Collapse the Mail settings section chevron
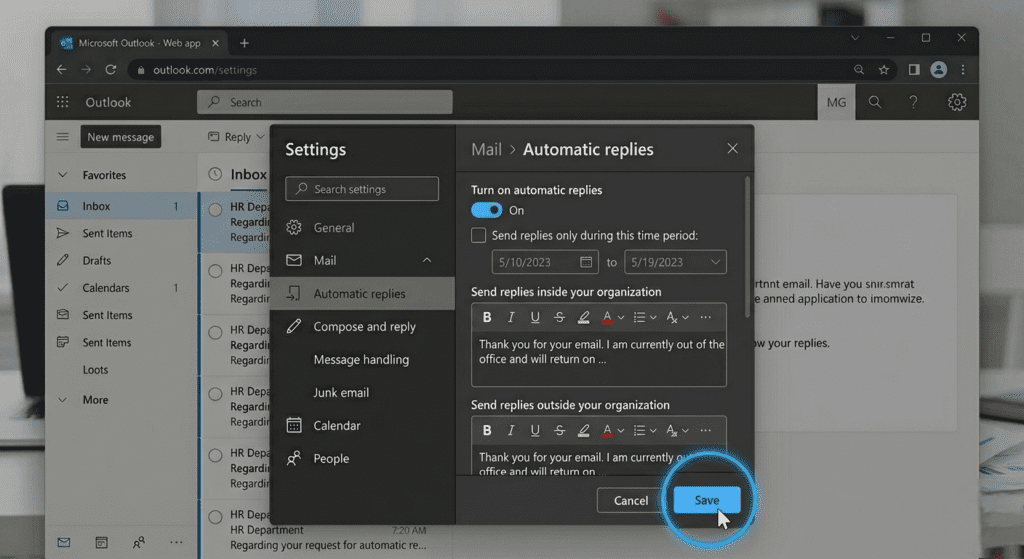The width and height of the screenshot is (1024, 559). [426, 260]
